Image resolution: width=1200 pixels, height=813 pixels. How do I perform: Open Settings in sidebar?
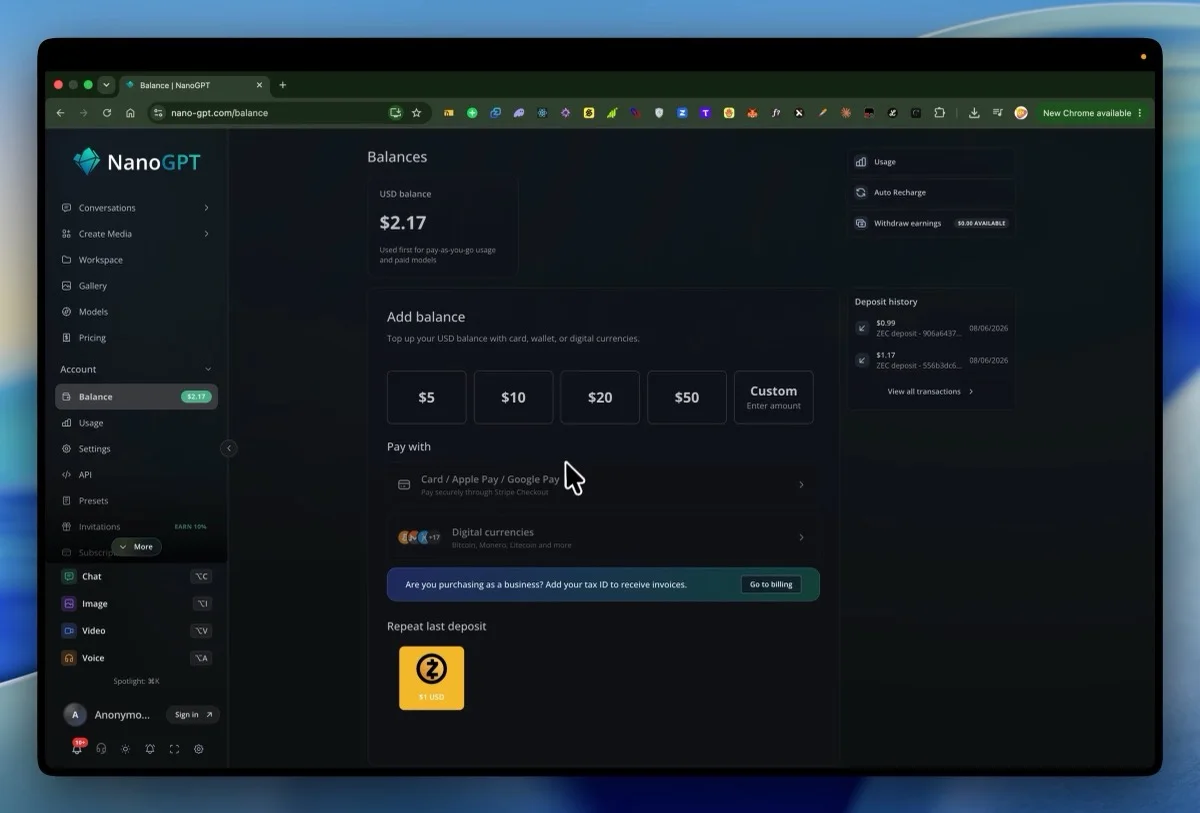click(136, 449)
